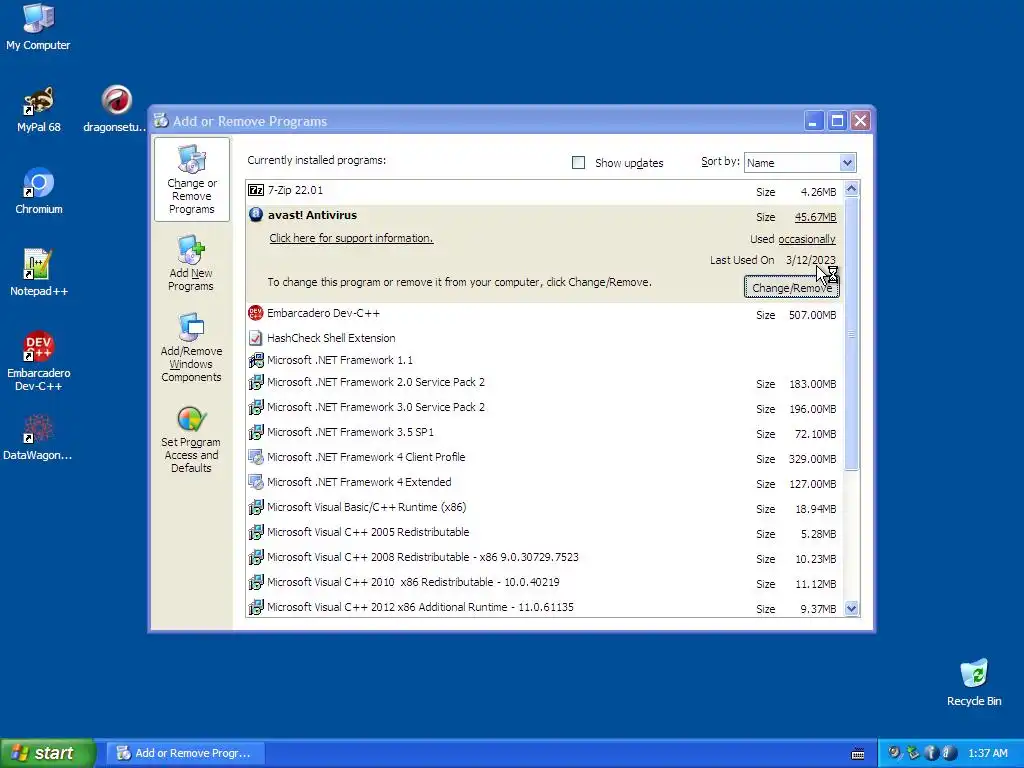This screenshot has width=1024, height=768.
Task: Click the 45.67MB size value
Action: coord(815,217)
